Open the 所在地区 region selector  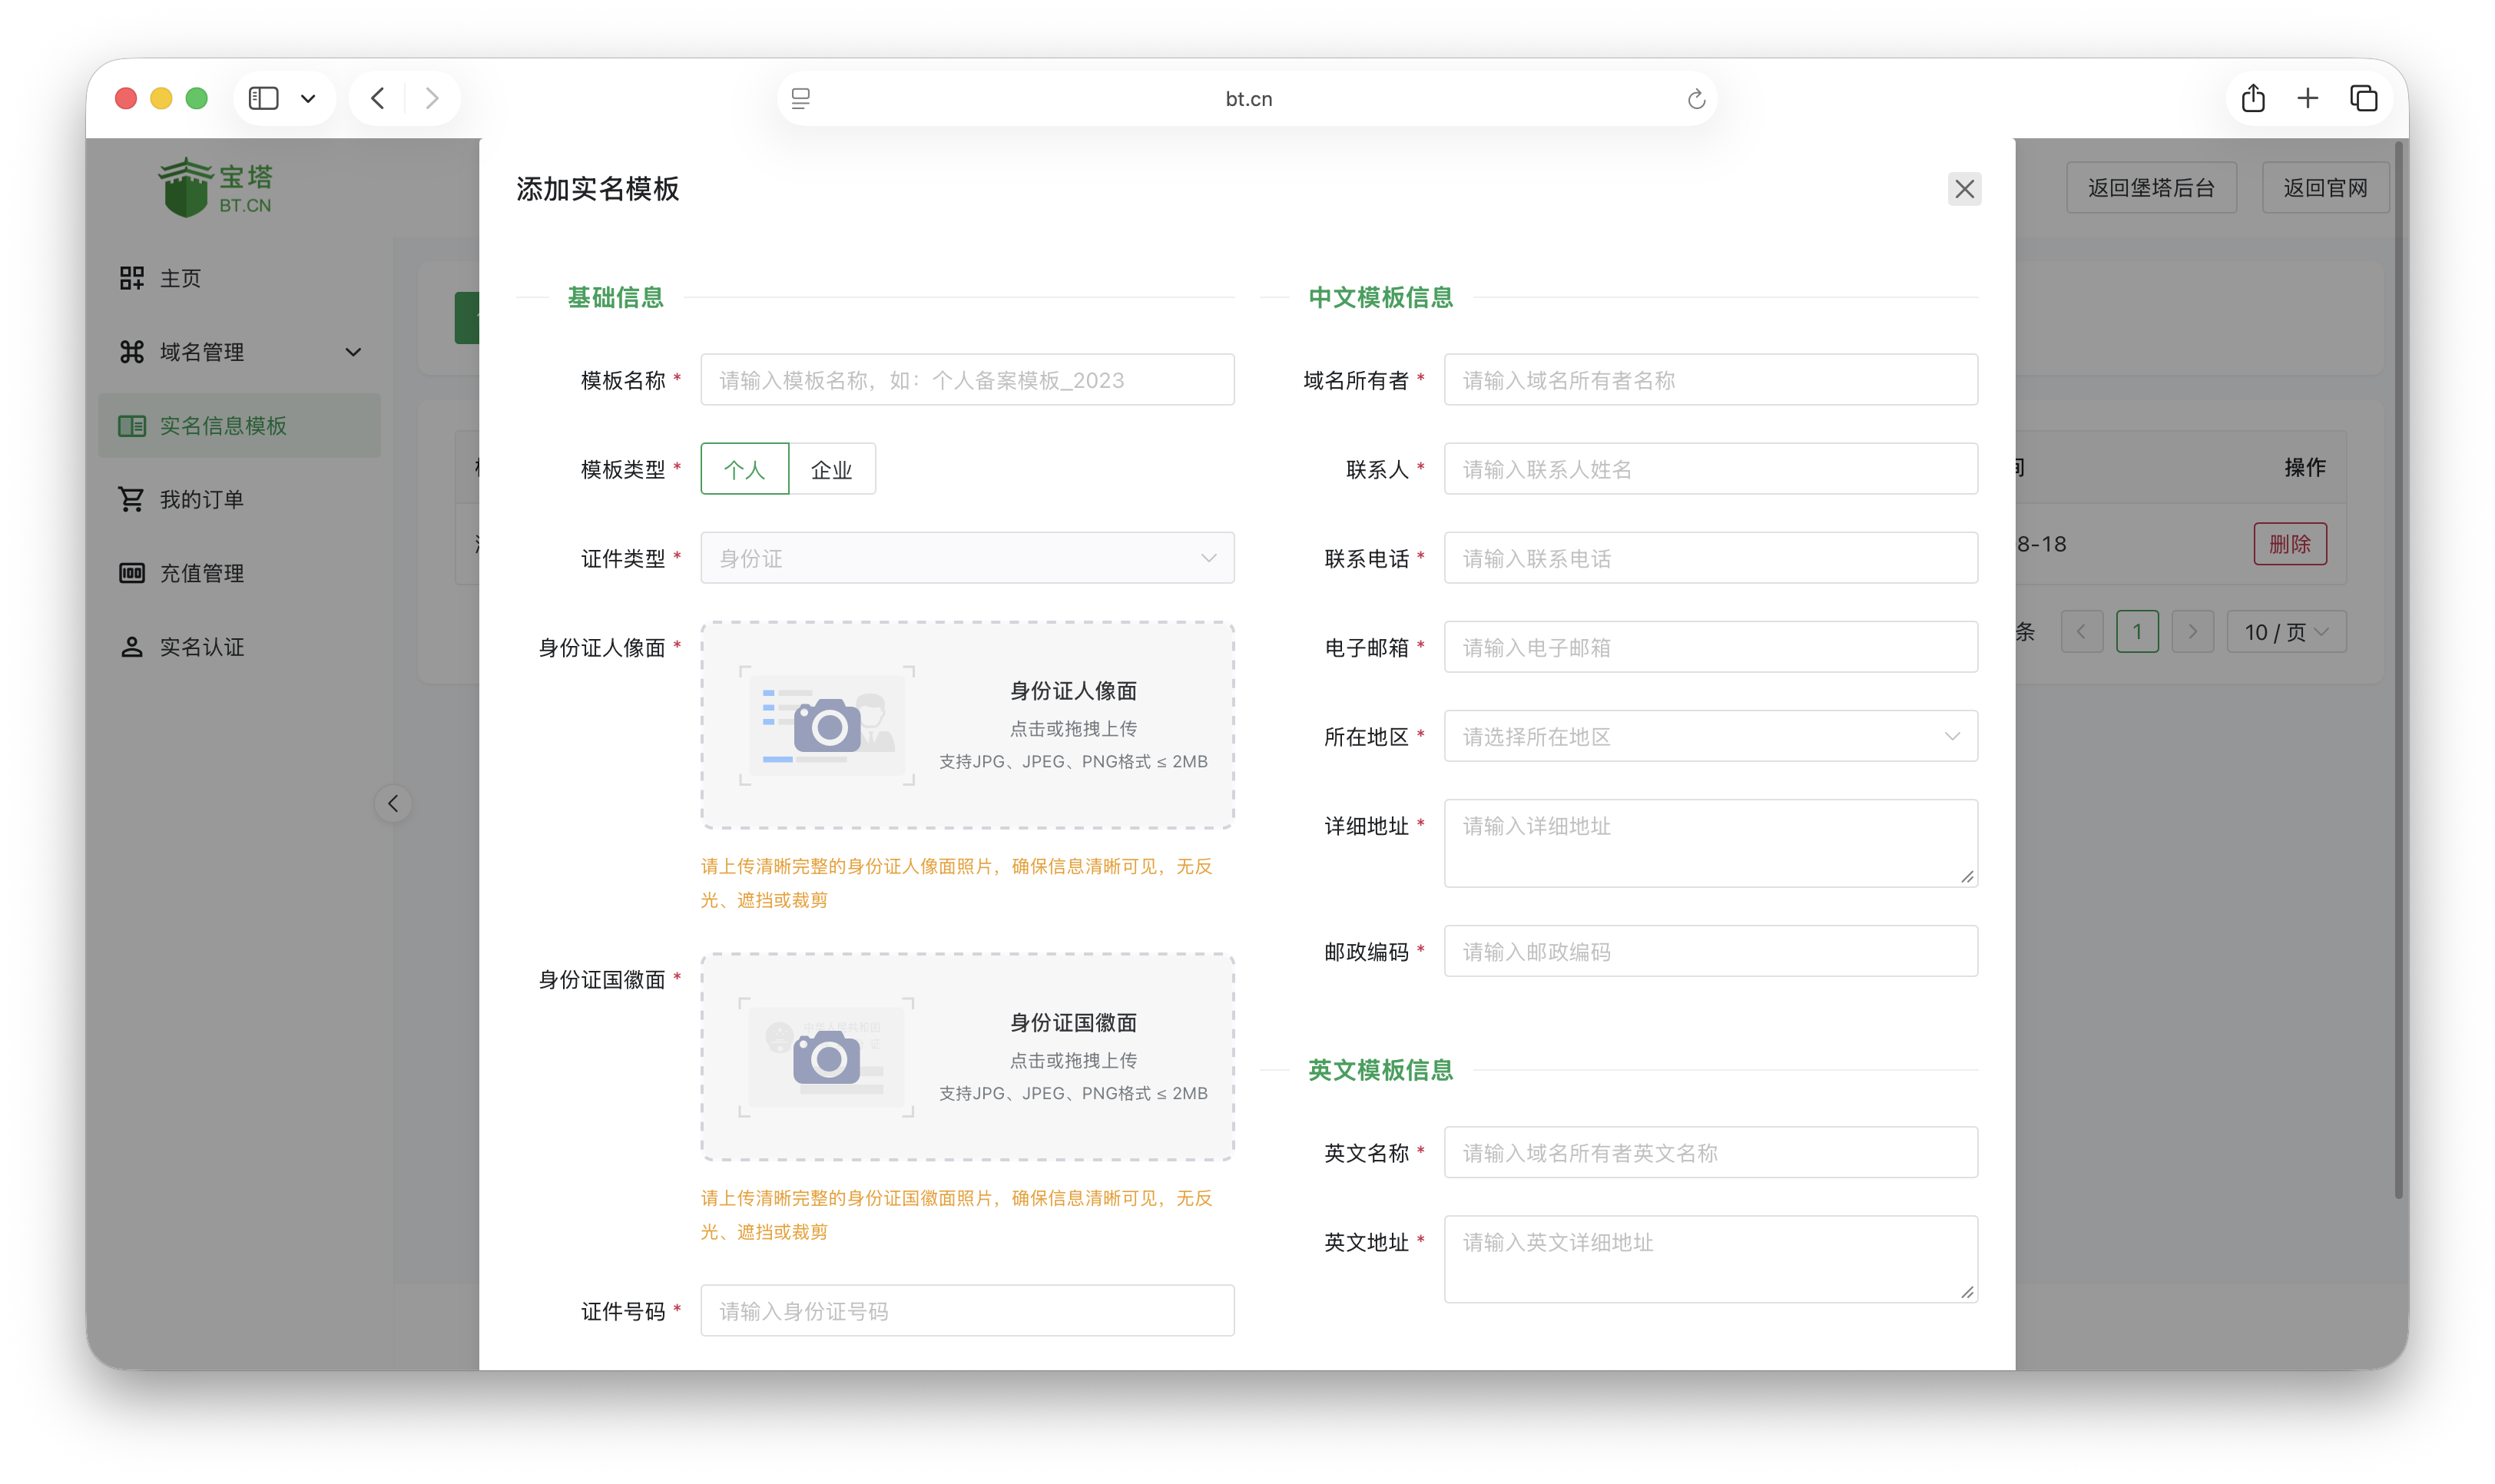pyautogui.click(x=1709, y=736)
